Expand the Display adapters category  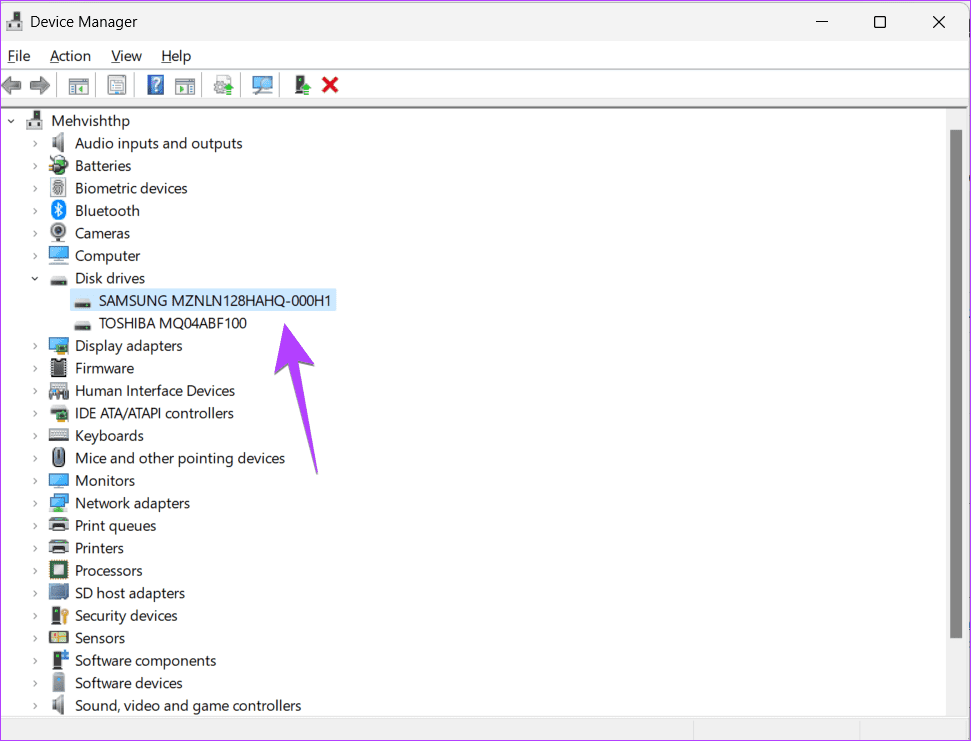coord(35,346)
